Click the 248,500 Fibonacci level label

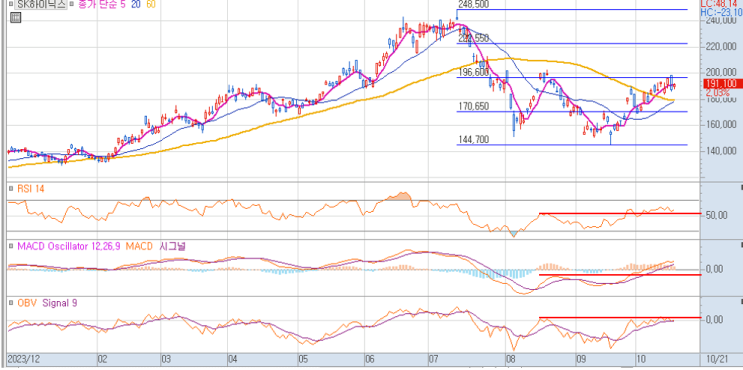(473, 4)
